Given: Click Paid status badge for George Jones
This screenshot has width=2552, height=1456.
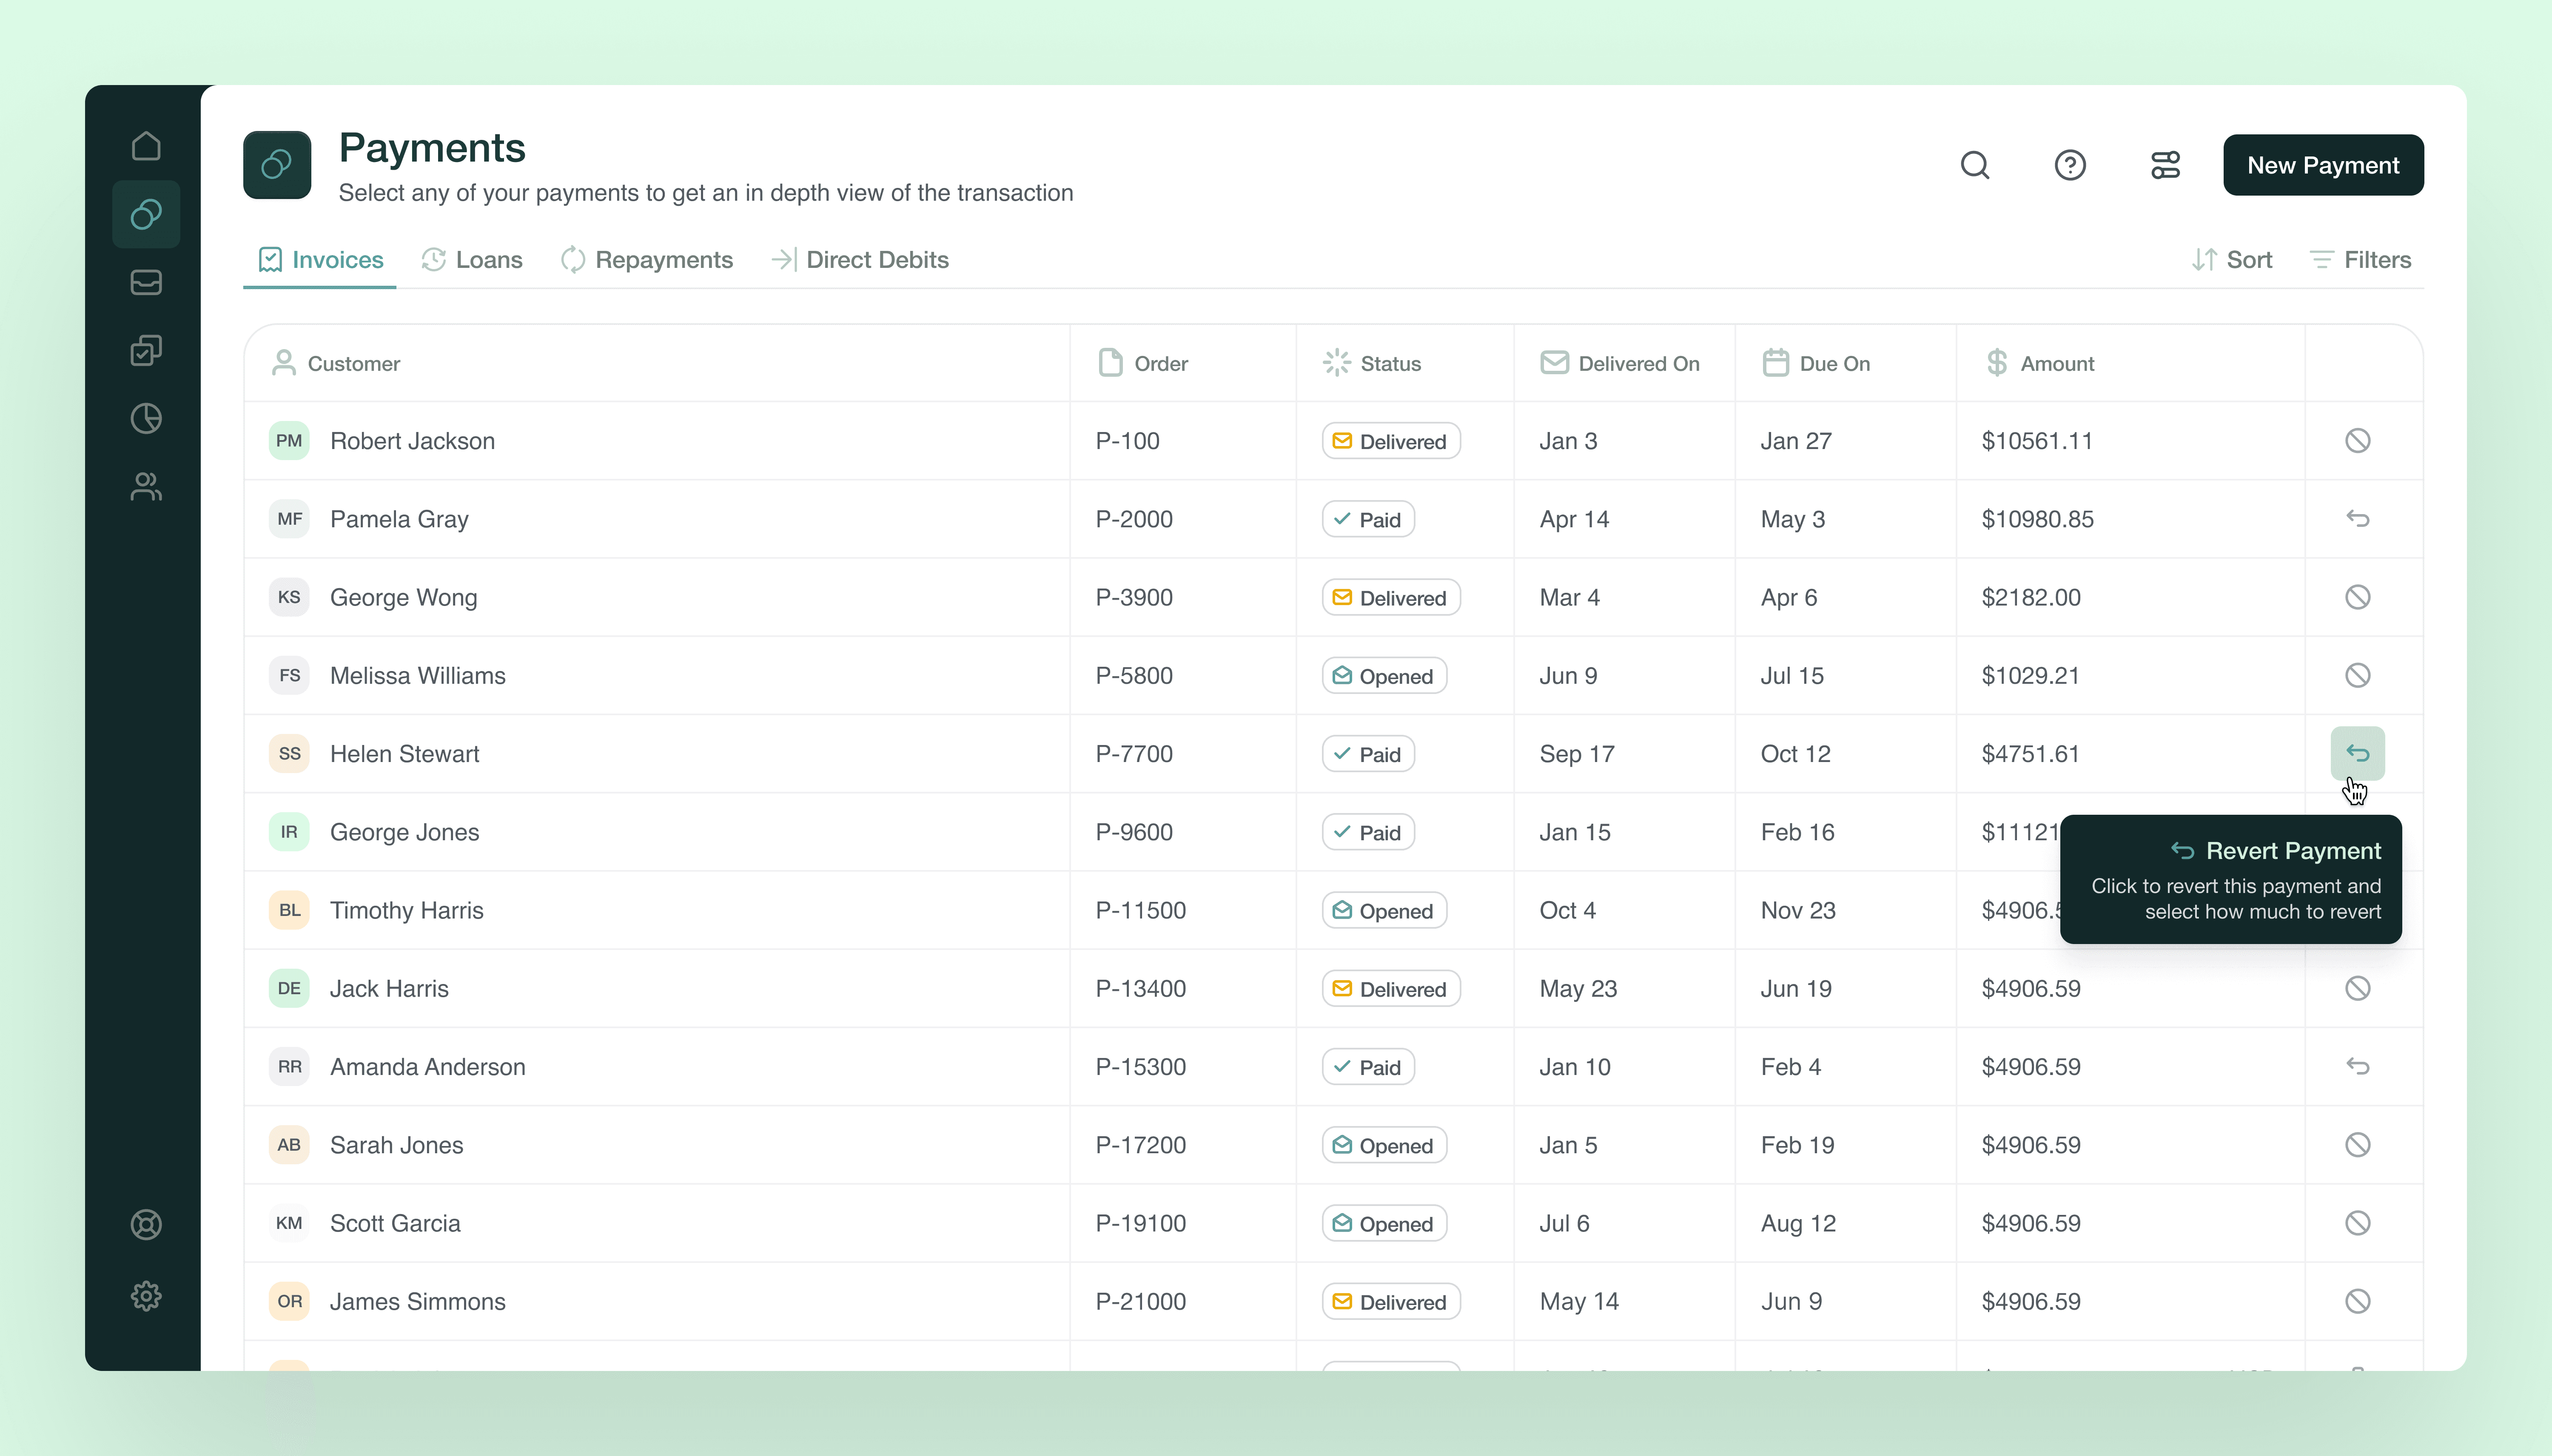Looking at the screenshot, I should point(1368,832).
